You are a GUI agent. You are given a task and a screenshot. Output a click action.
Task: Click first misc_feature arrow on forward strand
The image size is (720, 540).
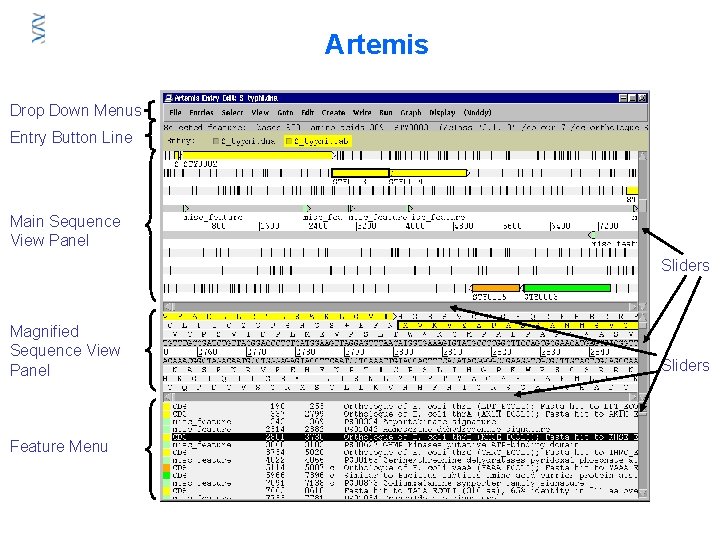point(186,208)
